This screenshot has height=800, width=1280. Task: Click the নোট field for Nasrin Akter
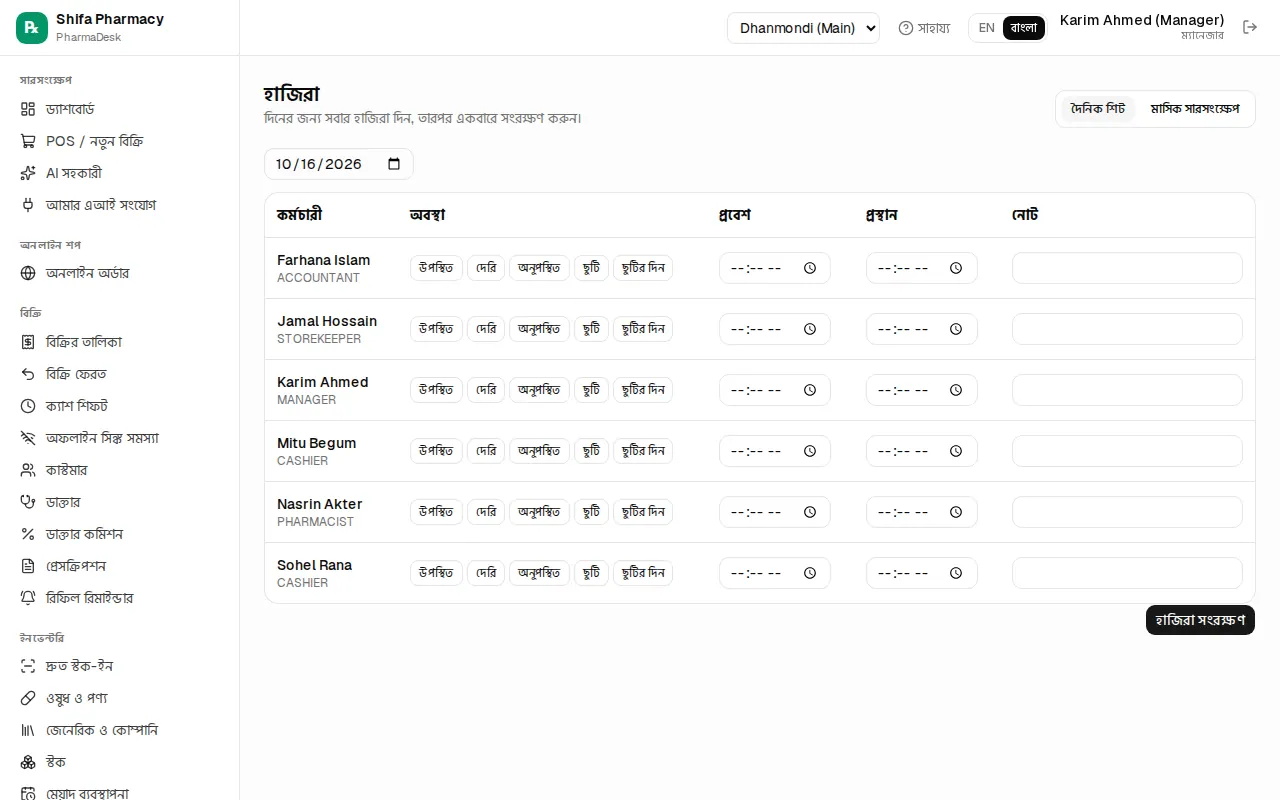pos(1127,512)
